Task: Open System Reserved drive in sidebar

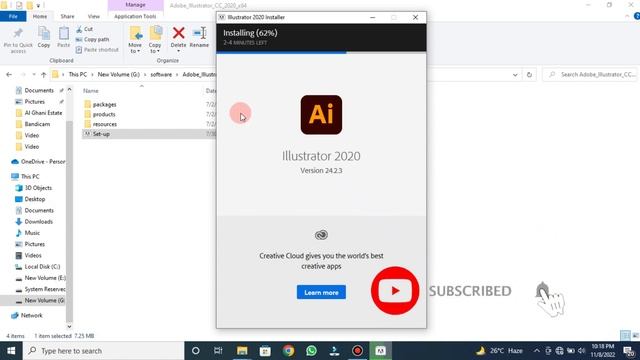Action: (44, 289)
